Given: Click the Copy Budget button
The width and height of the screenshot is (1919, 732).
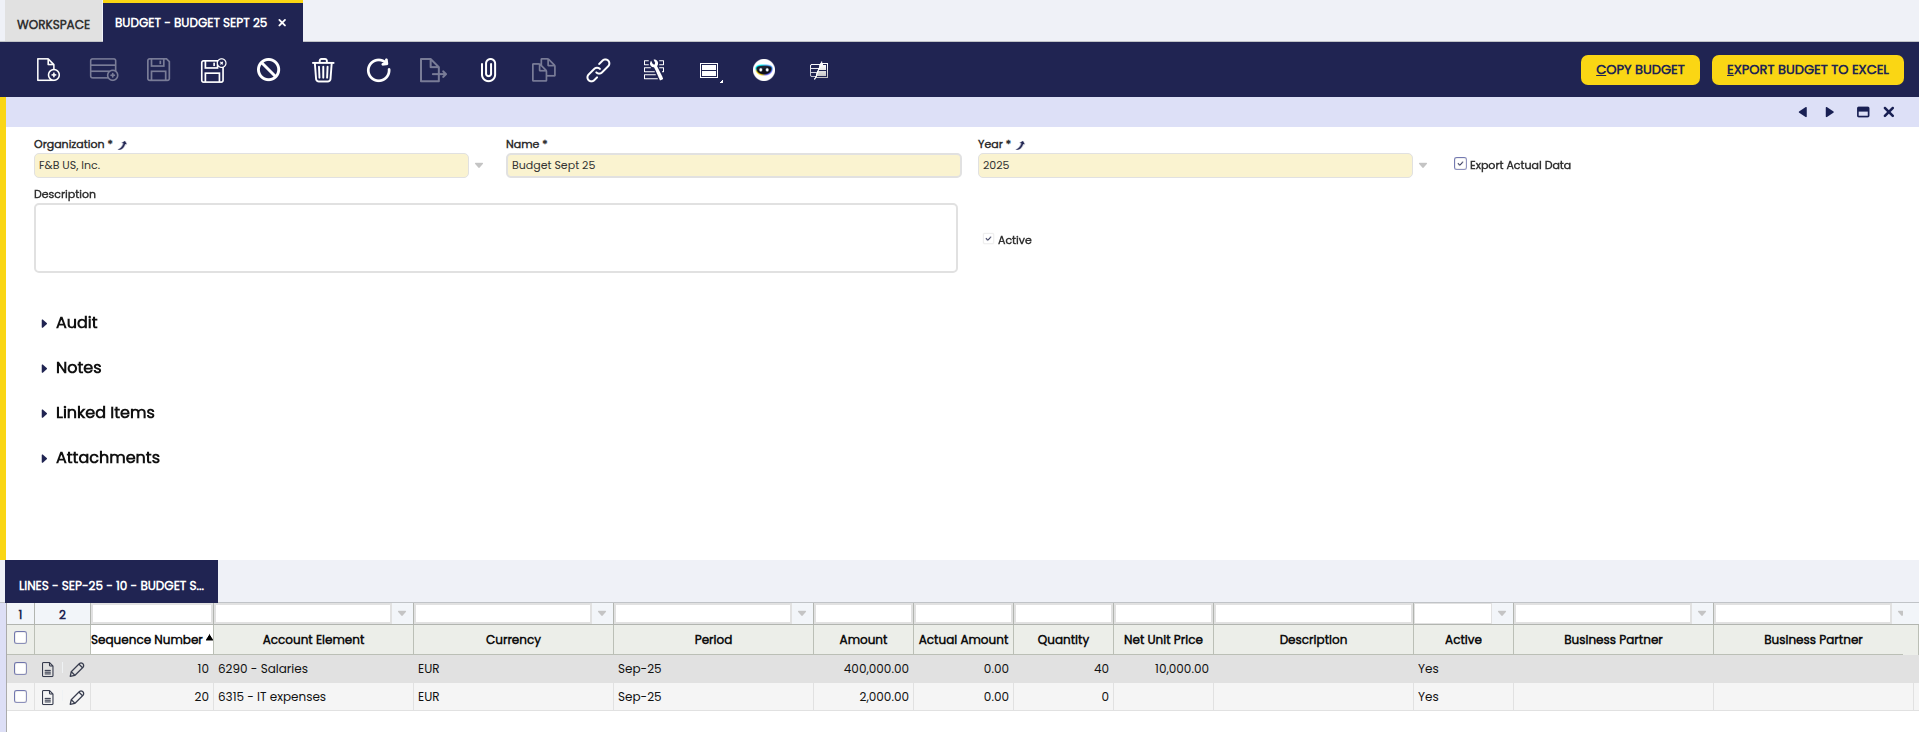Looking at the screenshot, I should [1639, 70].
